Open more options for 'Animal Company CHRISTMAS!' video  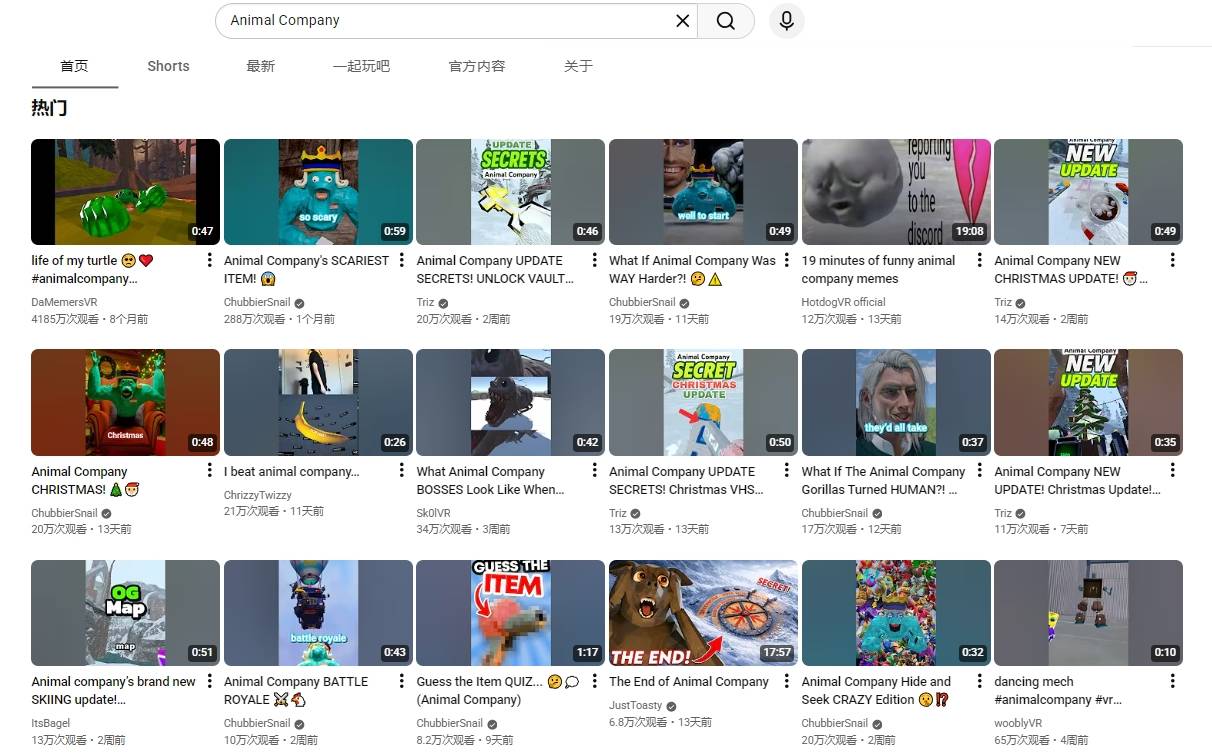[x=209, y=471]
